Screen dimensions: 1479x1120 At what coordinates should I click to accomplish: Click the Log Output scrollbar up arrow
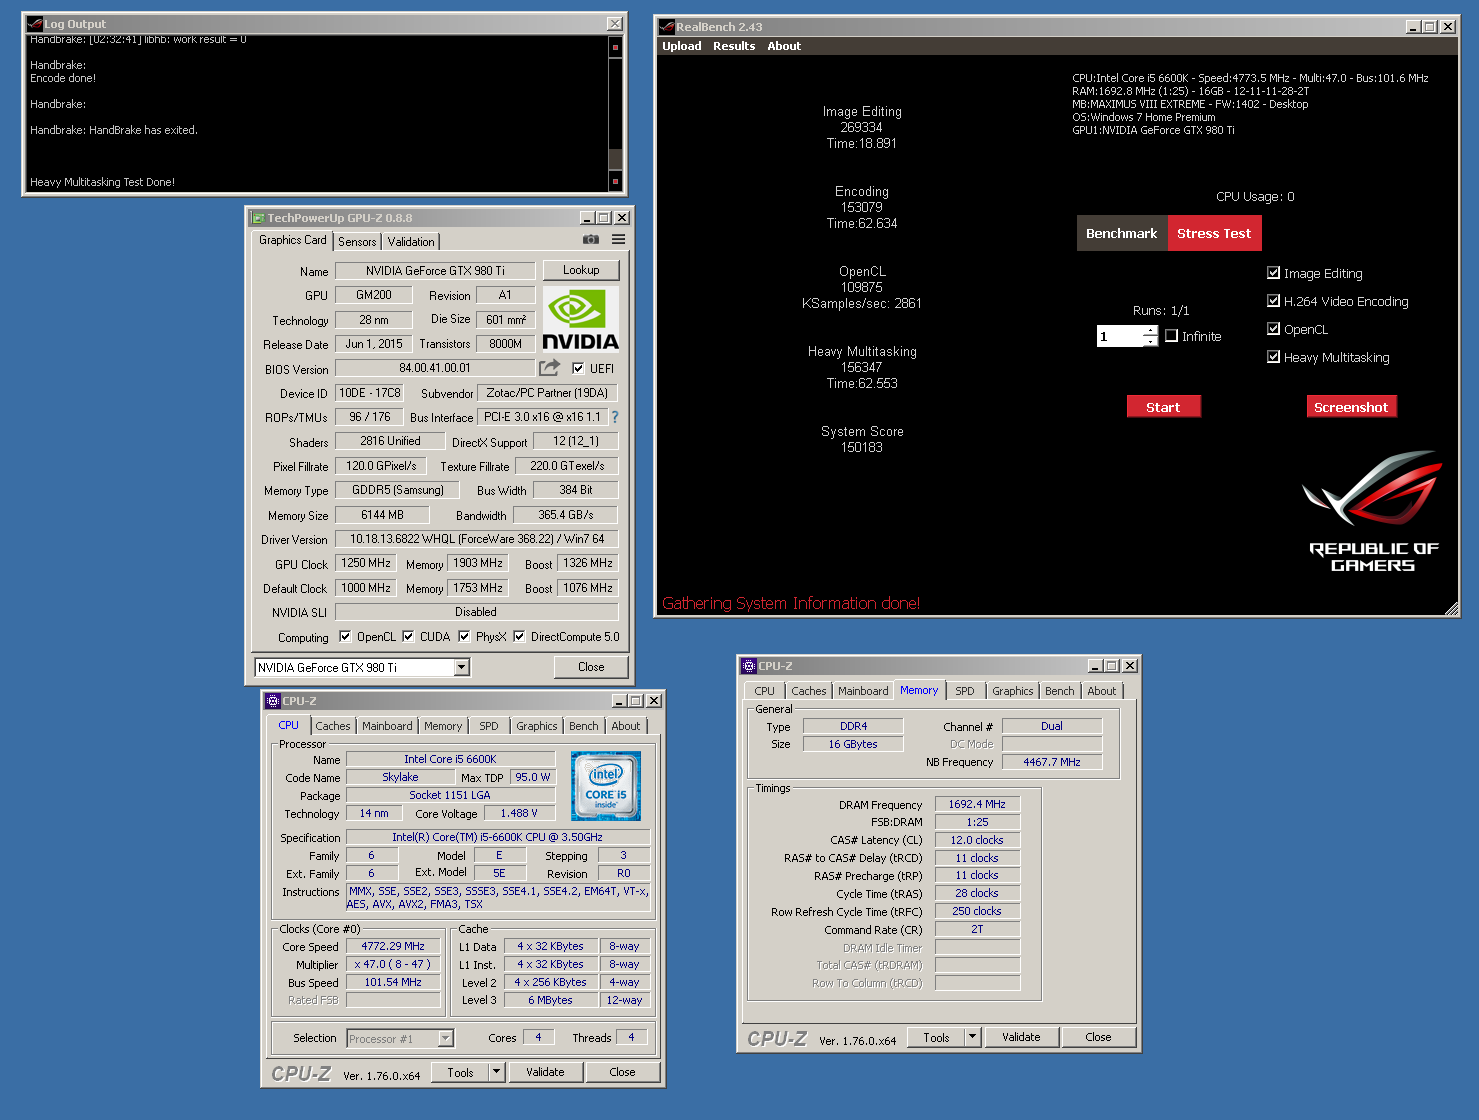click(x=615, y=47)
